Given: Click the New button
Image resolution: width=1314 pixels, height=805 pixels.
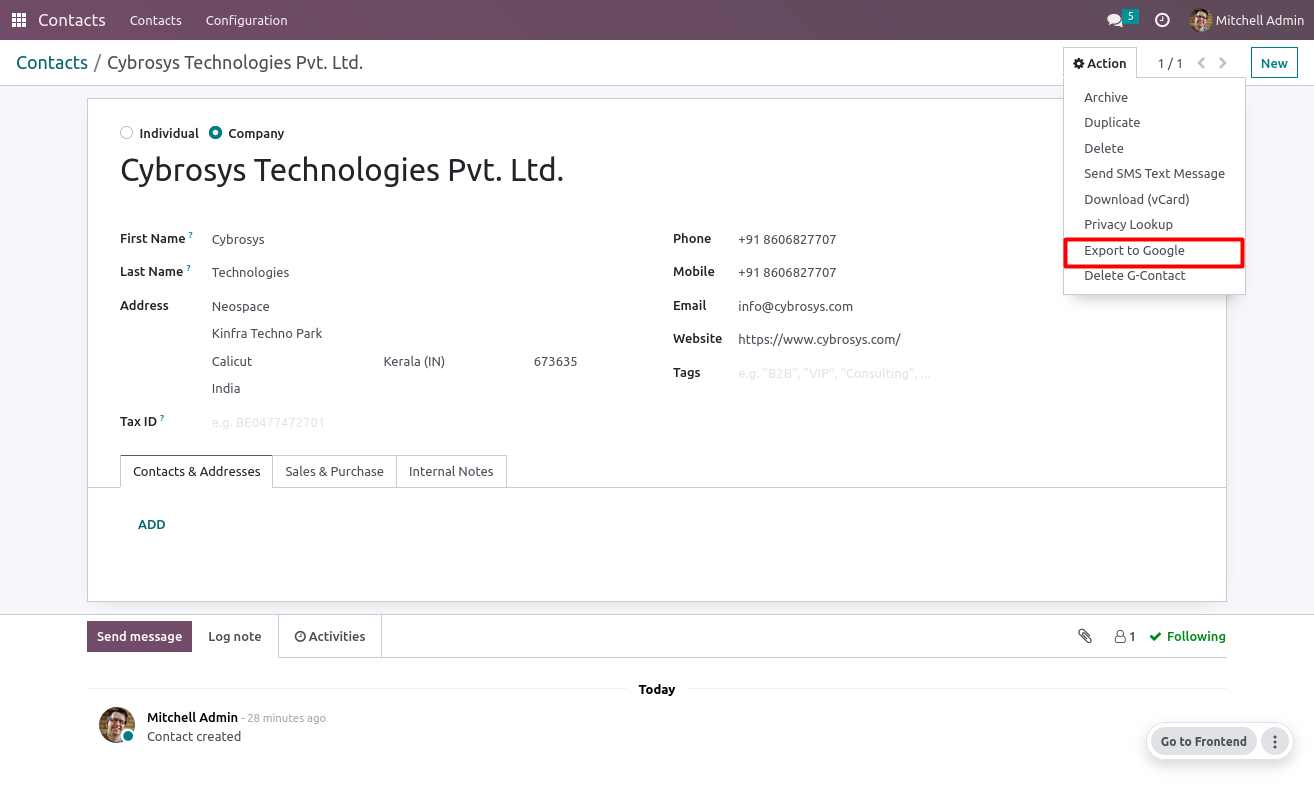Looking at the screenshot, I should (1274, 63).
